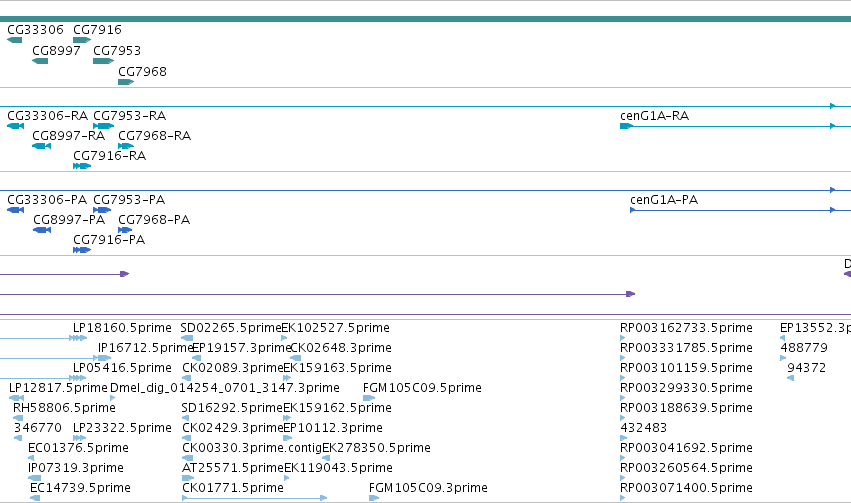The image size is (851, 503).
Task: Select EST RH58806.5prime
Action: pos(64,408)
